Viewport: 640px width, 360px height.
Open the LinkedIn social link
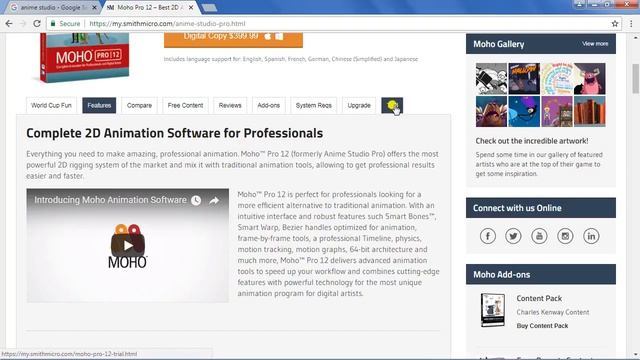(x=591, y=236)
